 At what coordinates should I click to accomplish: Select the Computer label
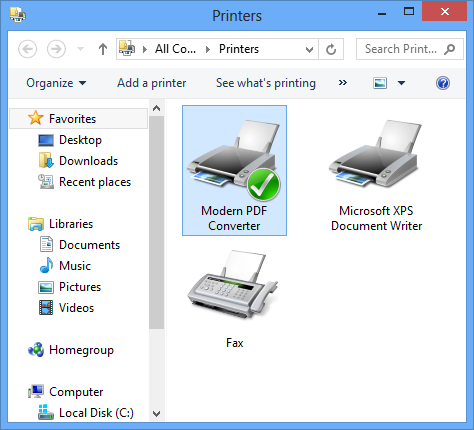[76, 392]
